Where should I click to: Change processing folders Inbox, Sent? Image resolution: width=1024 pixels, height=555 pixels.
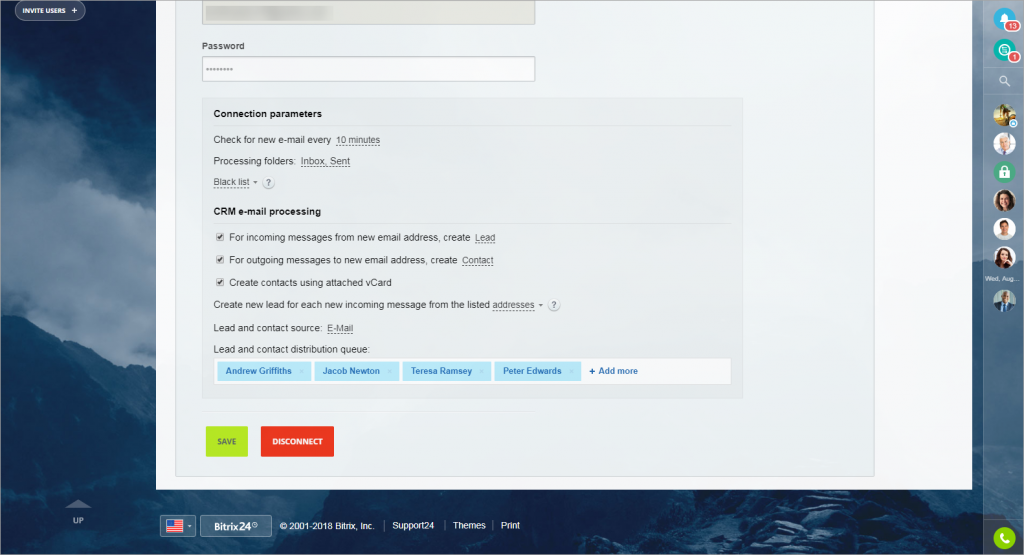(x=325, y=161)
